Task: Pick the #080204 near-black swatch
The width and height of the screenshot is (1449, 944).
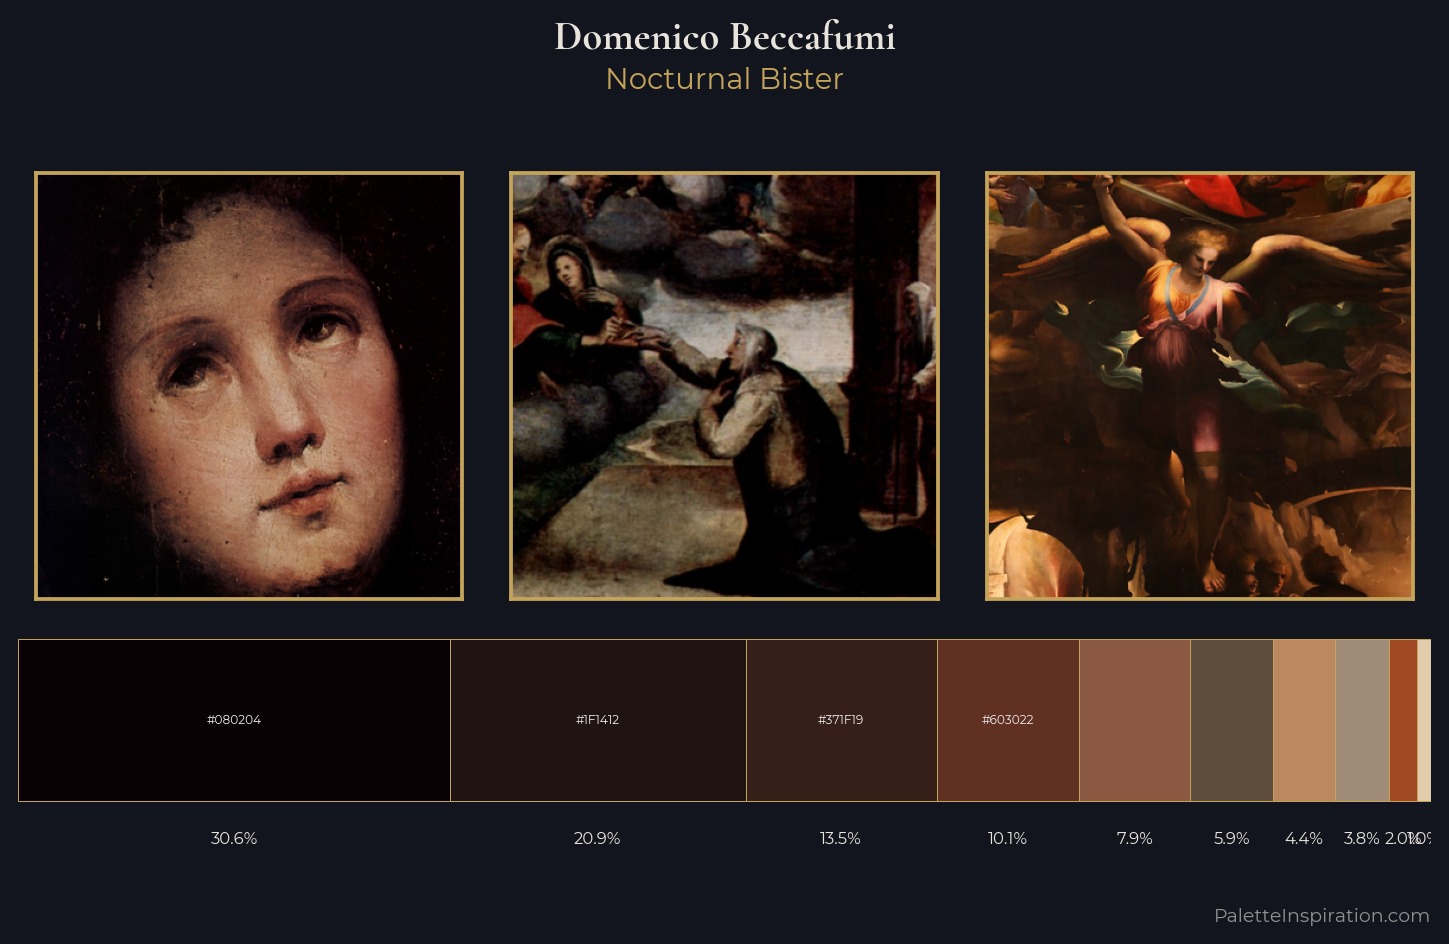Action: coord(234,720)
